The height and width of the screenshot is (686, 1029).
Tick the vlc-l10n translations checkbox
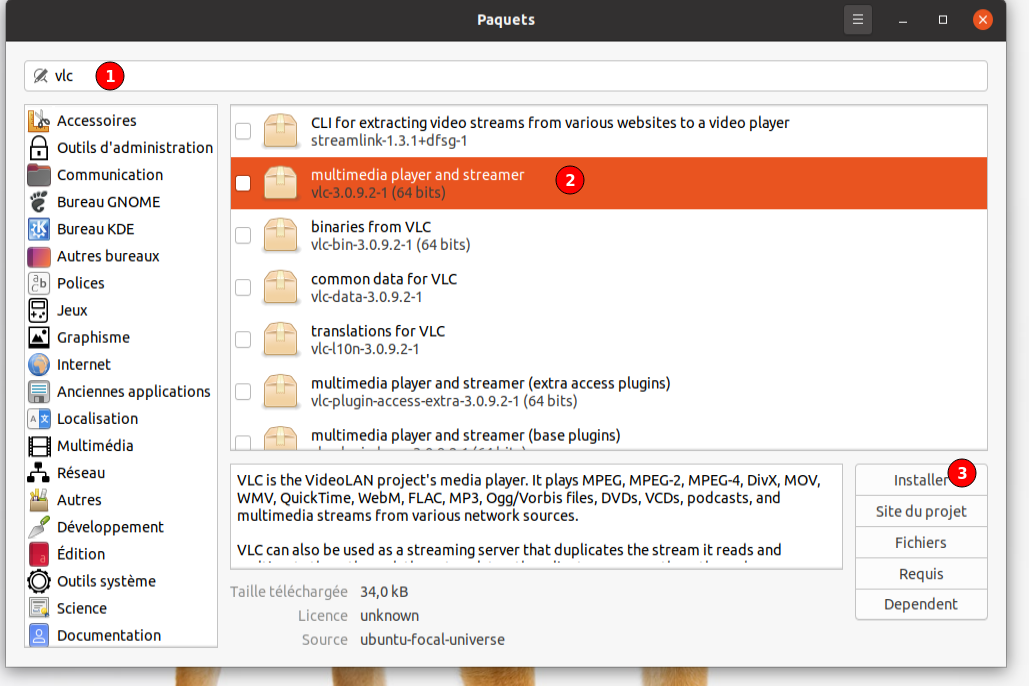[x=243, y=339]
